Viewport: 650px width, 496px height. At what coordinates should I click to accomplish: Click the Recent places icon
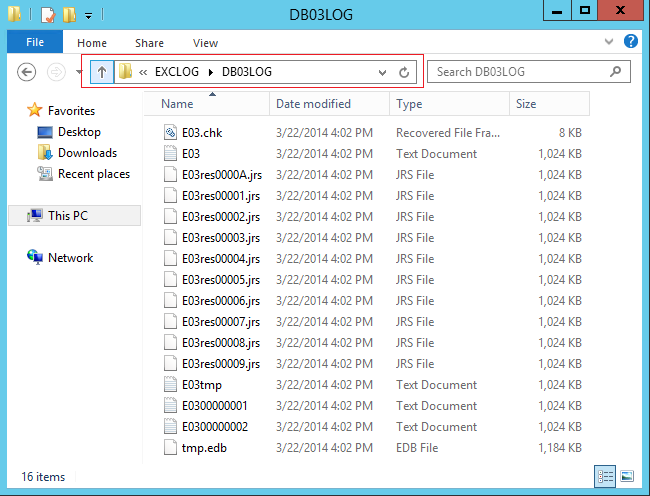(x=45, y=174)
